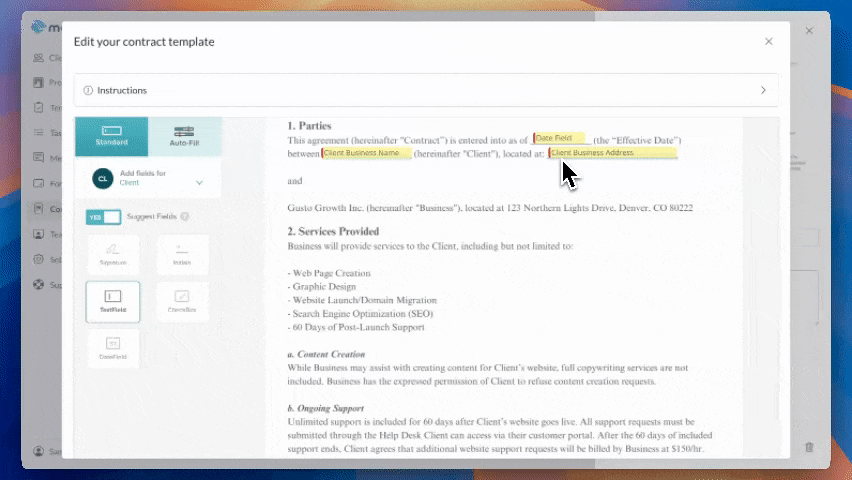Image resolution: width=852 pixels, height=480 pixels.
Task: Select the TextField tool
Action: pos(112,302)
